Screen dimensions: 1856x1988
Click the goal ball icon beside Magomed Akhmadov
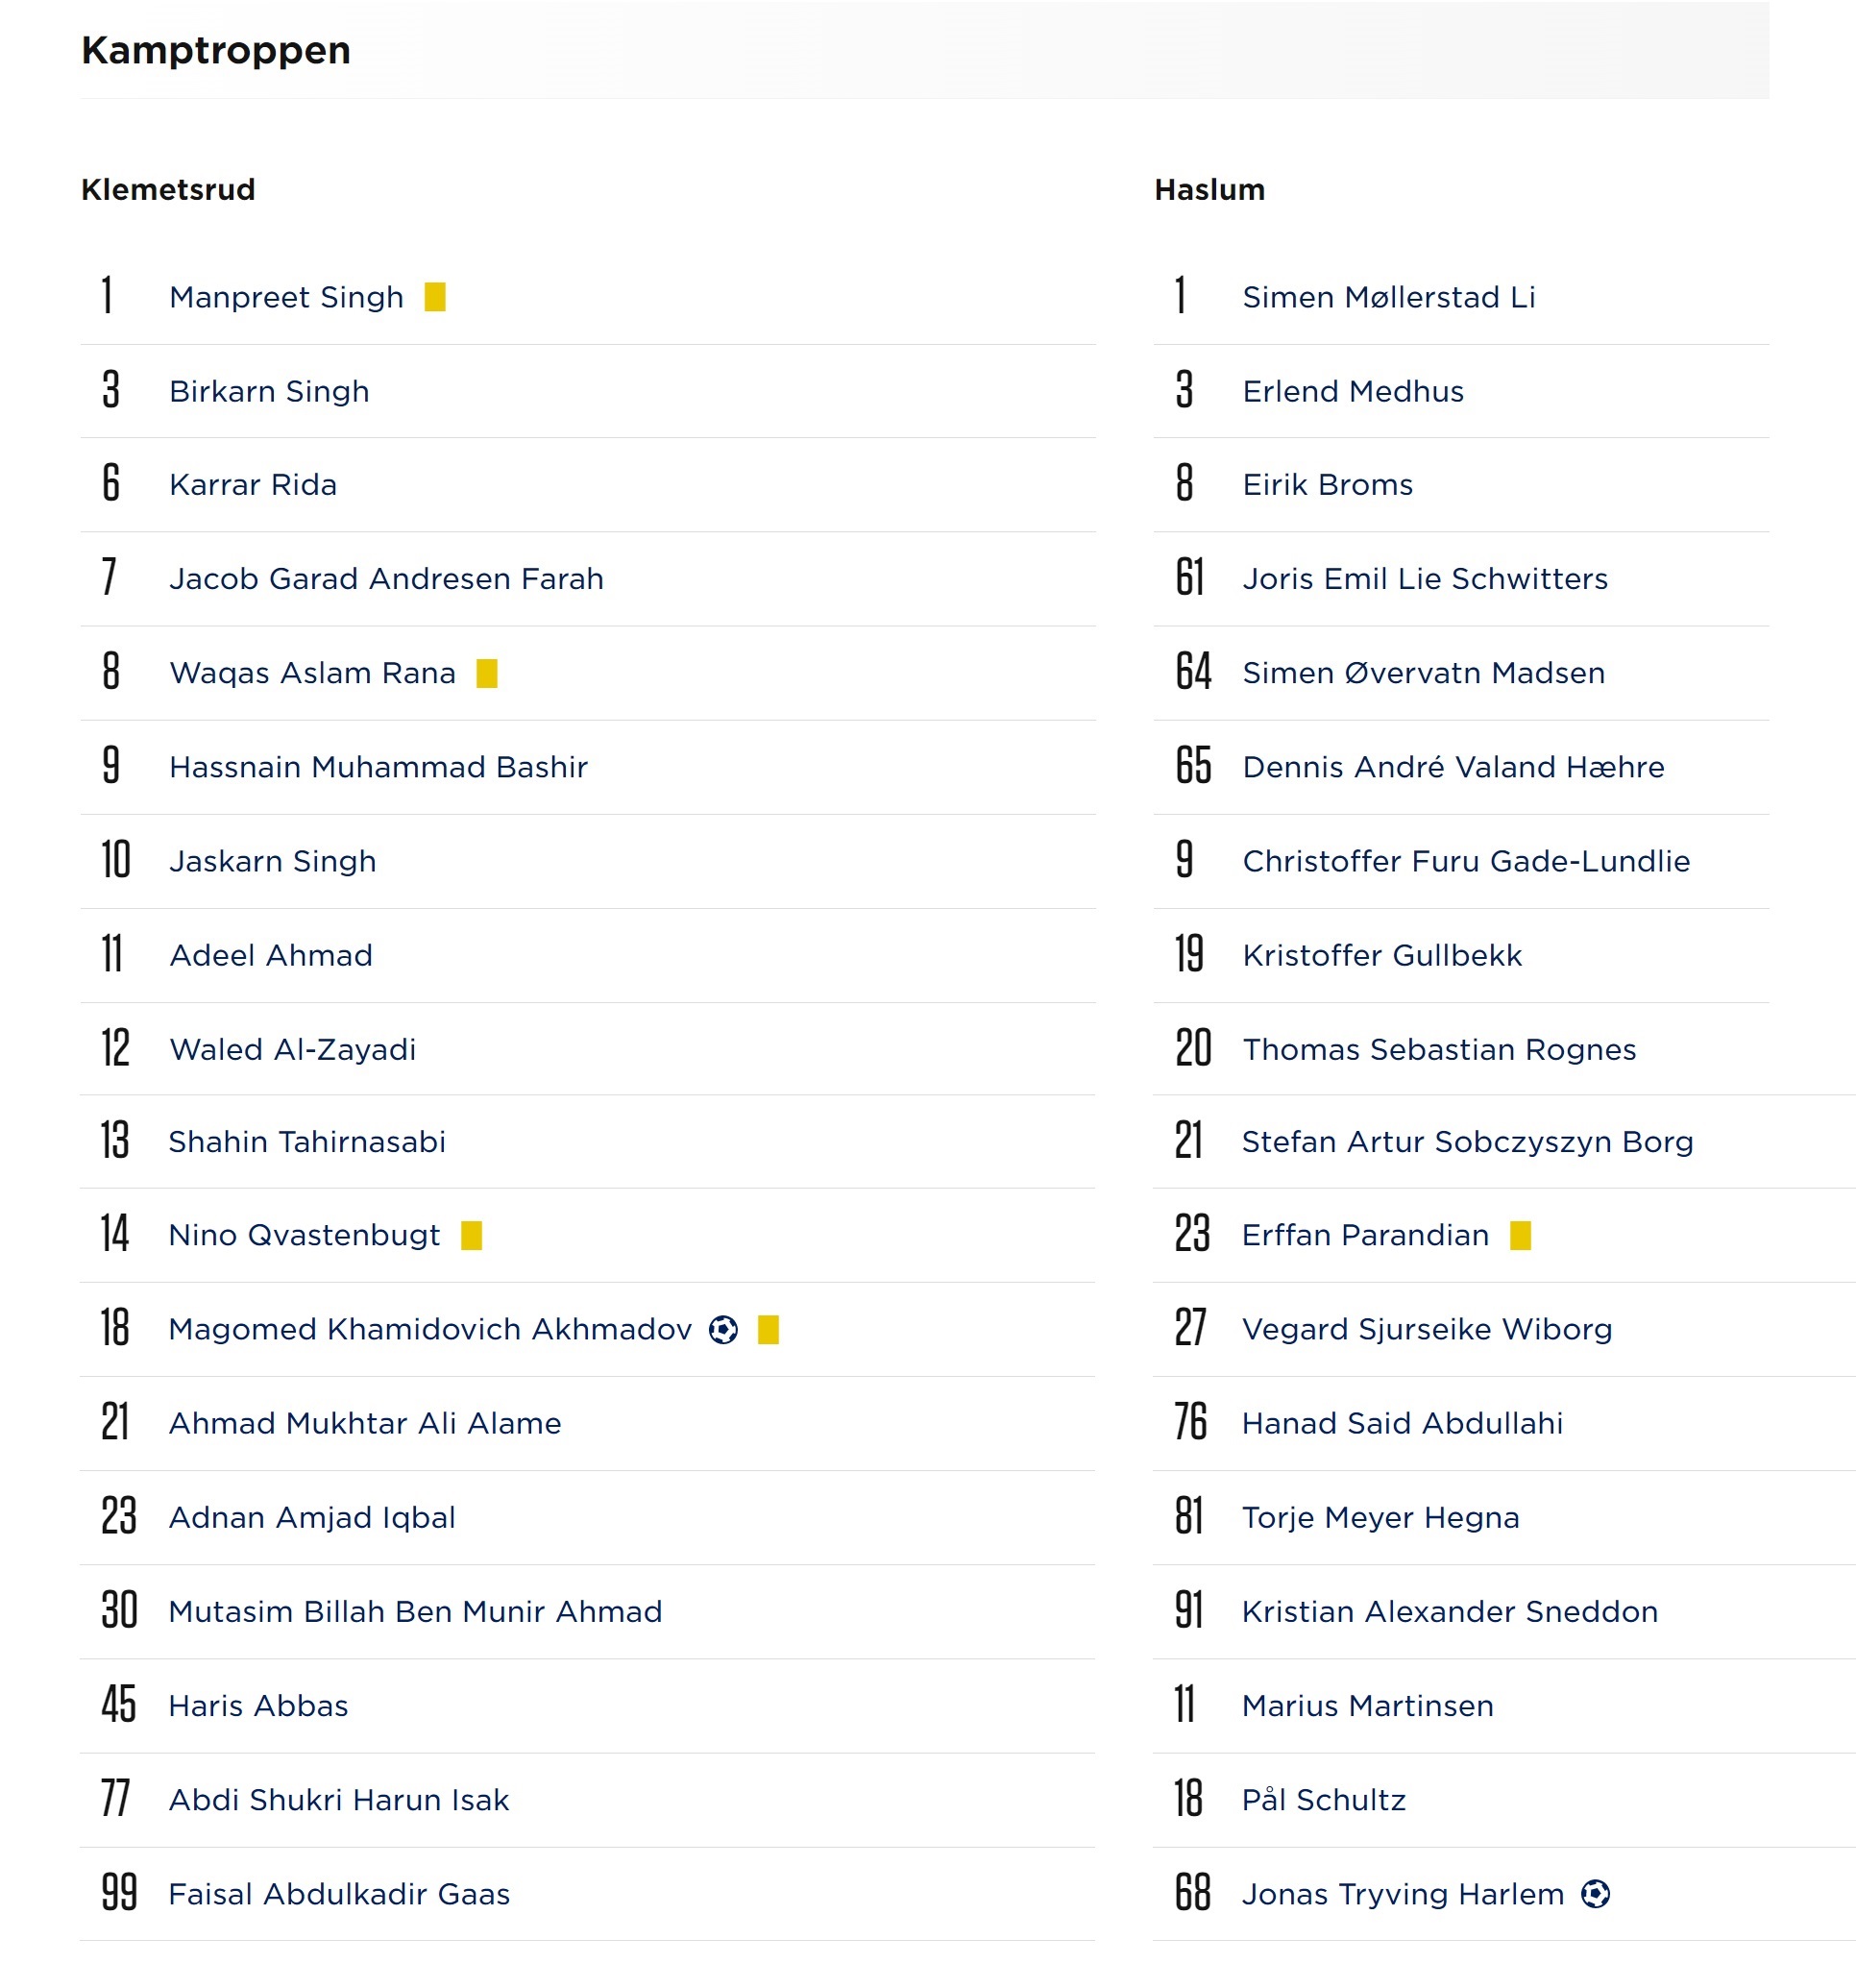(x=723, y=1329)
